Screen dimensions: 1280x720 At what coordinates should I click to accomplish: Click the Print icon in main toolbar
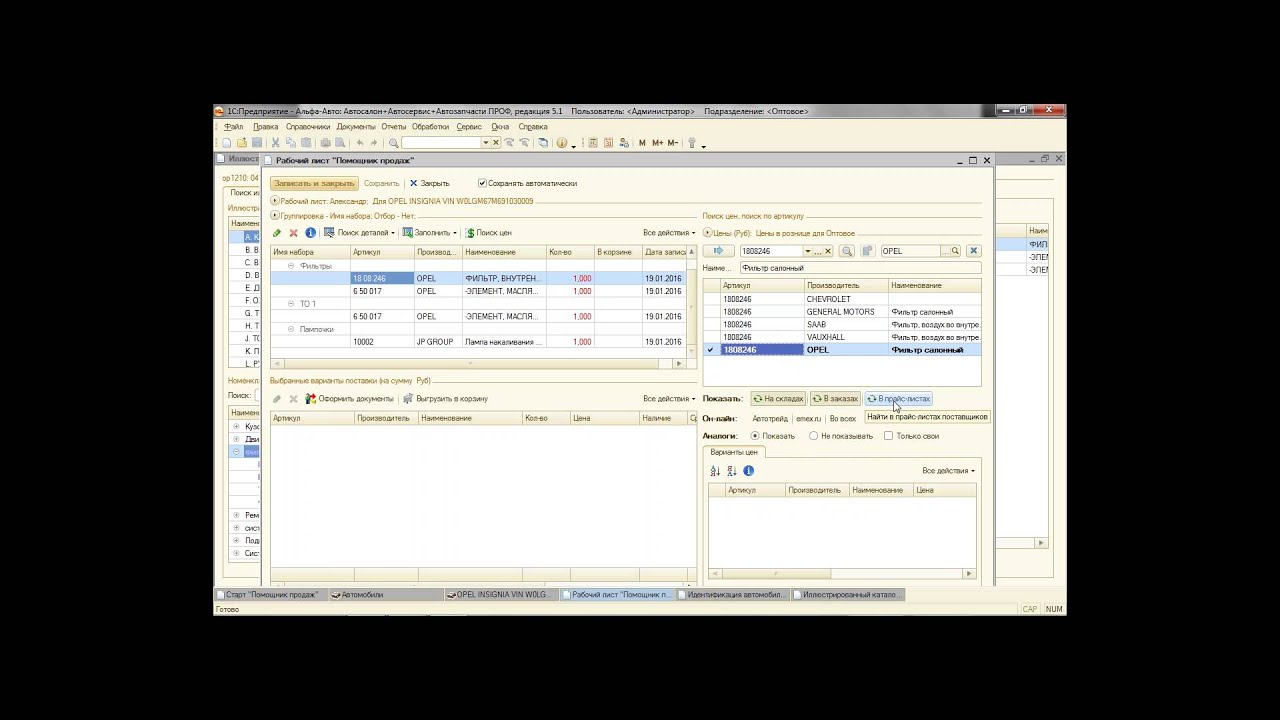[325, 143]
